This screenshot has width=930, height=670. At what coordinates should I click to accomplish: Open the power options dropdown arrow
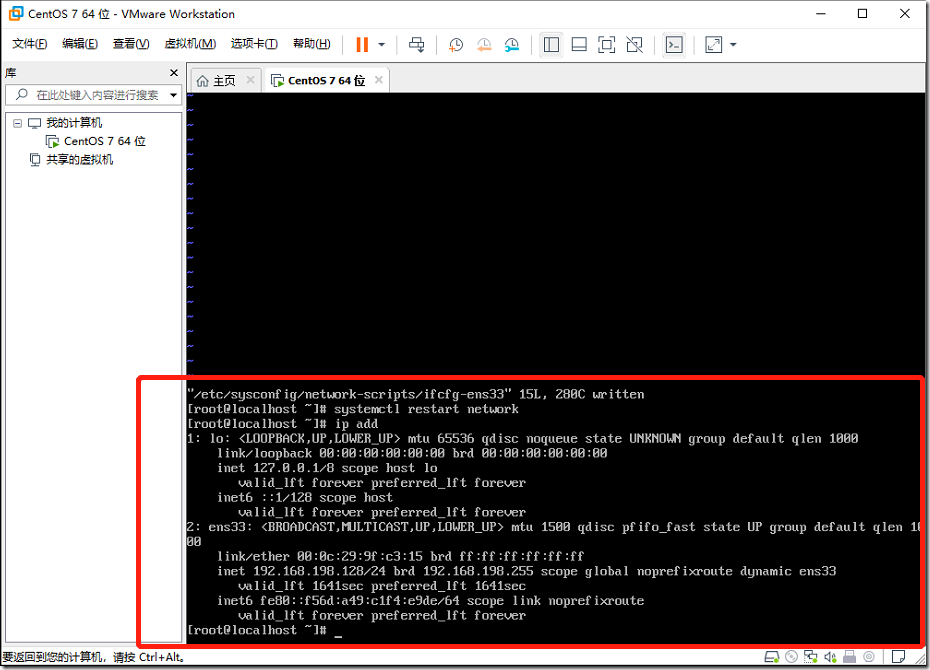pos(381,44)
